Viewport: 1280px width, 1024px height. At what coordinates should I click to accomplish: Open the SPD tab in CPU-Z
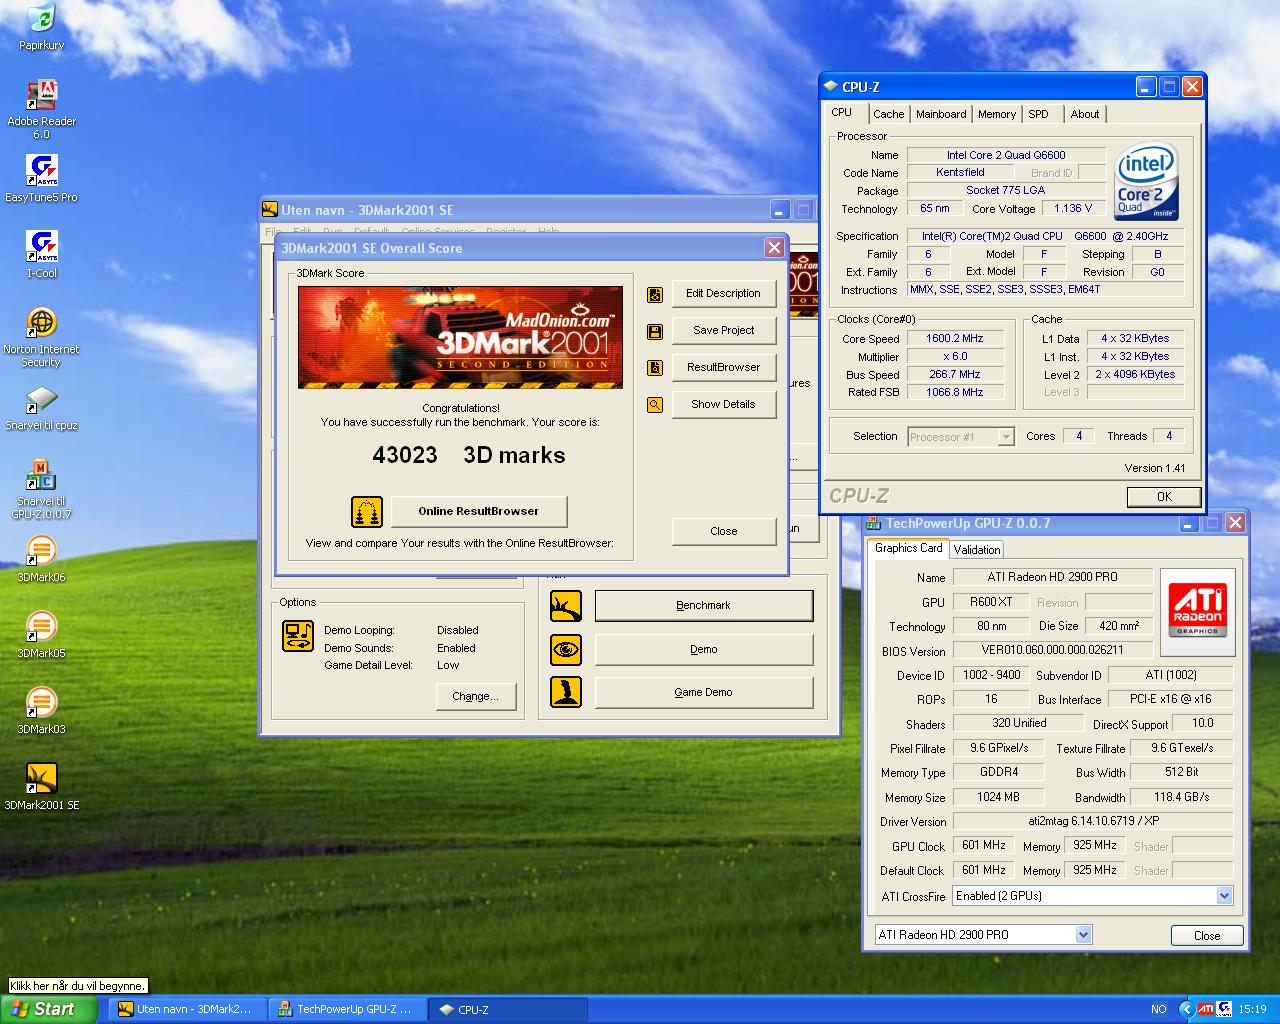(x=1039, y=114)
